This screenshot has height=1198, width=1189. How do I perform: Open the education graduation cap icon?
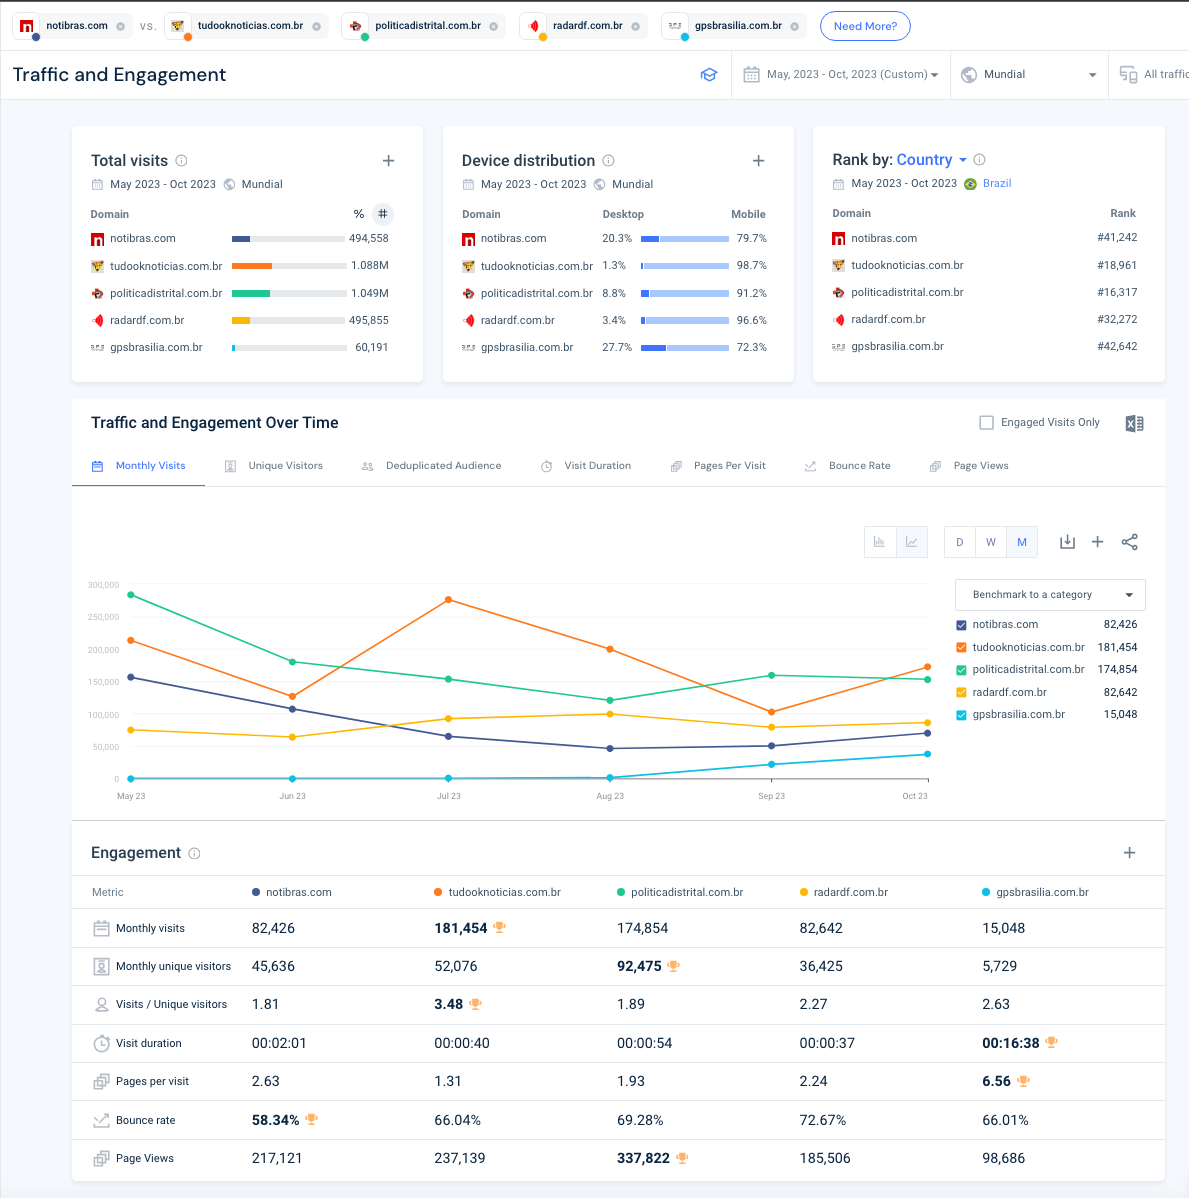pyautogui.click(x=709, y=75)
